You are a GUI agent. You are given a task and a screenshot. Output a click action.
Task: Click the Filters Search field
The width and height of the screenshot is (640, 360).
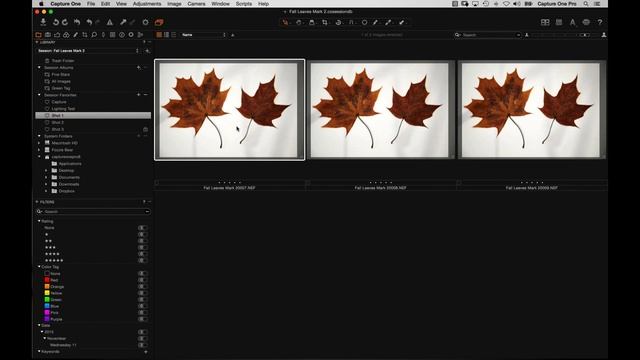(x=93, y=211)
